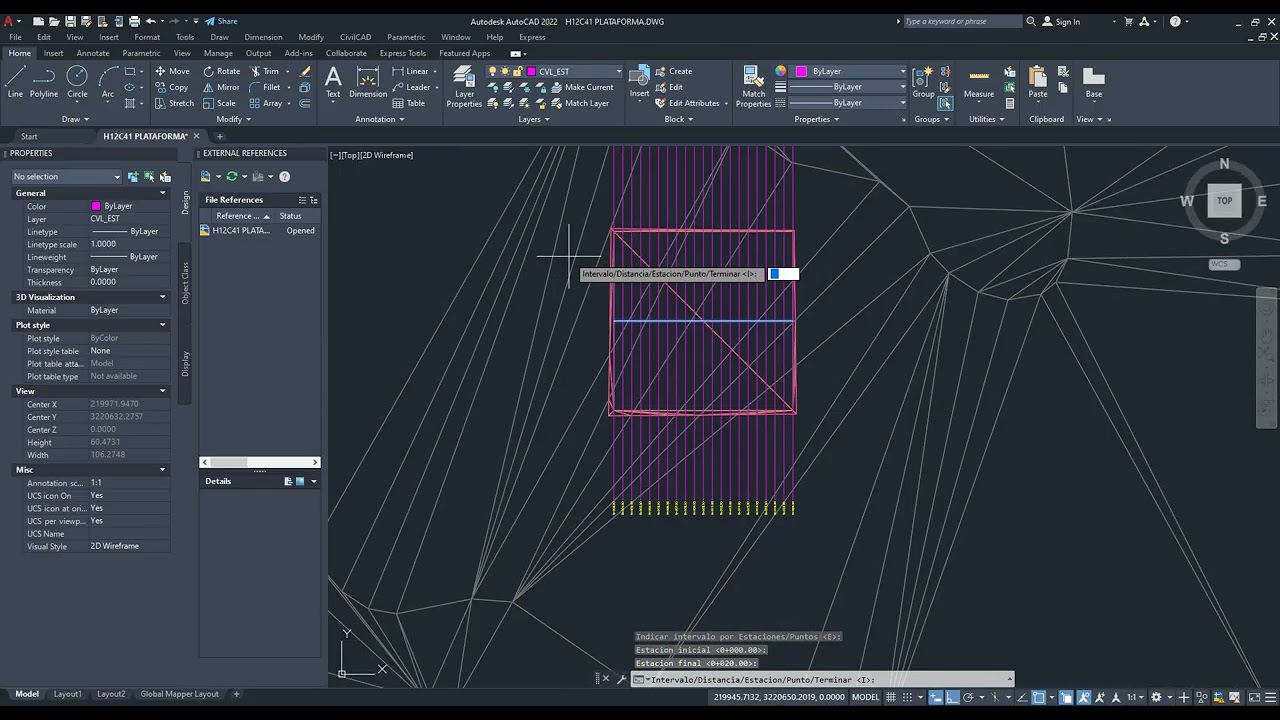Screen dimensions: 1280x720
Task: Open the object color ByLayer dropdown in ribbon
Action: coord(852,71)
